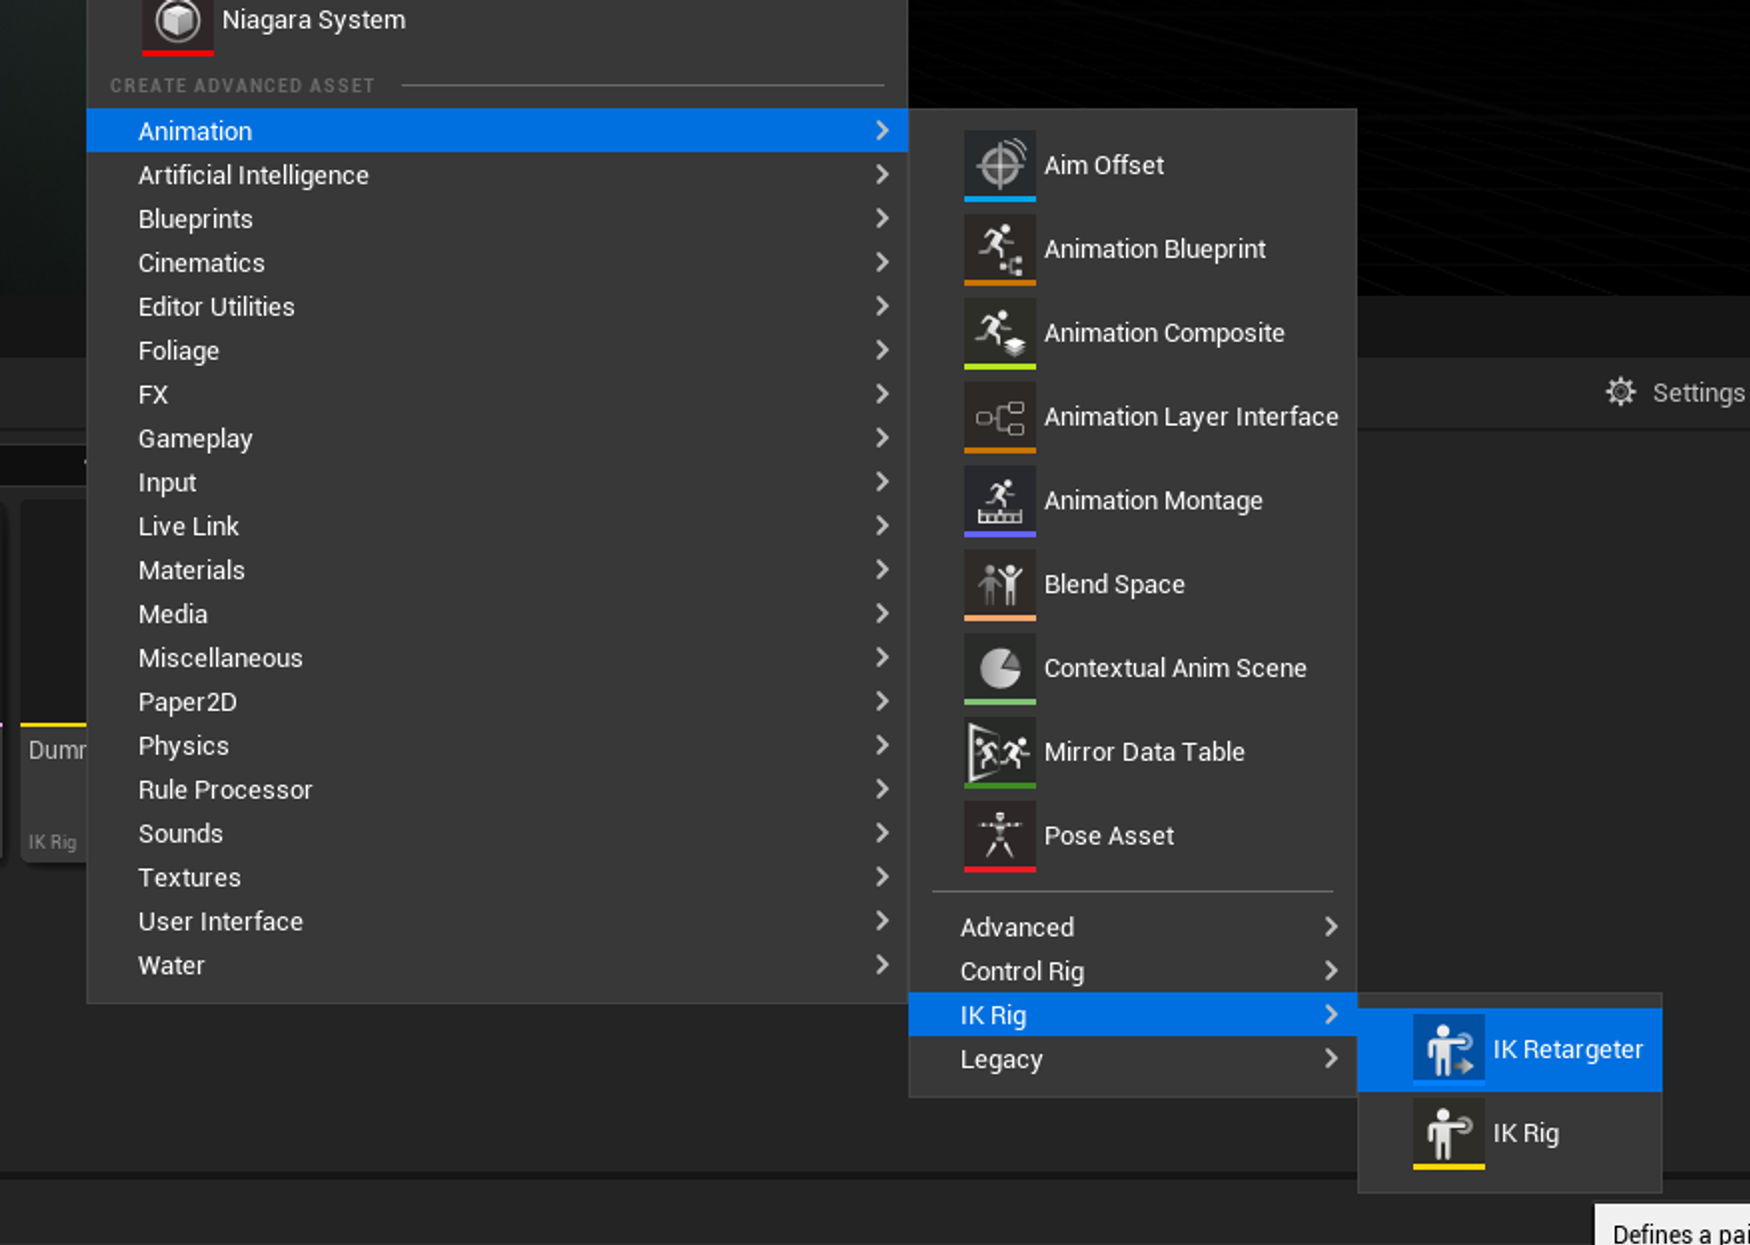Create a new IK Retargeter asset
This screenshot has width=1750, height=1245.
[x=1566, y=1049]
